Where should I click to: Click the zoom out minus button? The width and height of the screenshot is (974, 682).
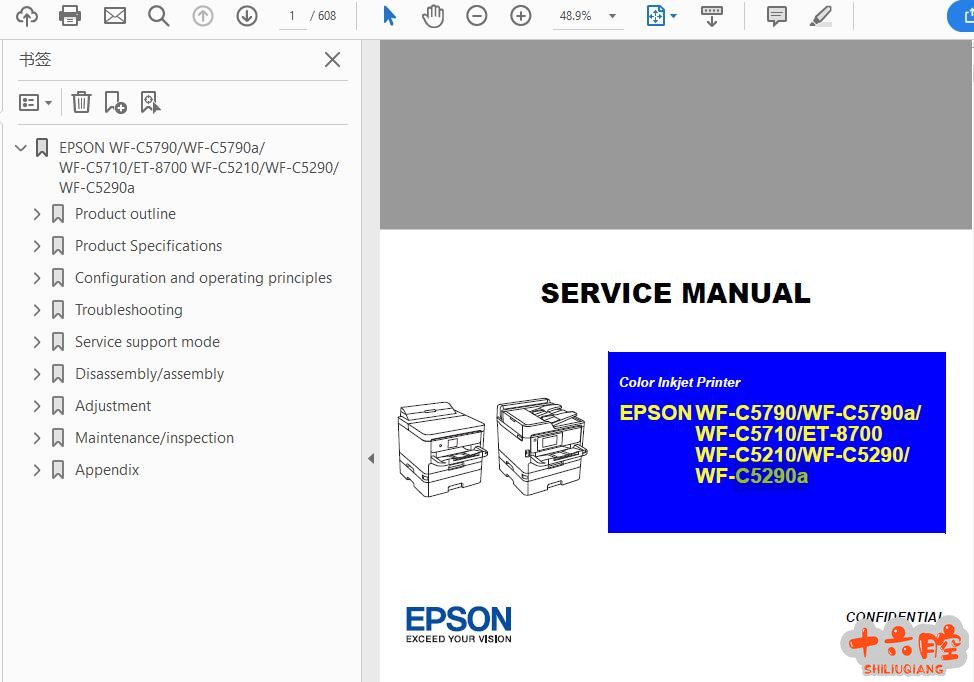pos(477,16)
